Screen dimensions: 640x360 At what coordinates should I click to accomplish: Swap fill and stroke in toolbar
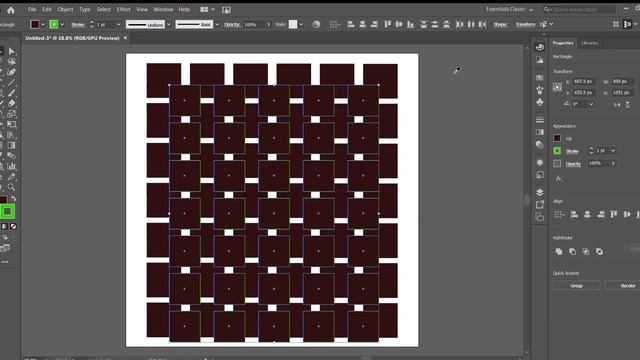13,199
